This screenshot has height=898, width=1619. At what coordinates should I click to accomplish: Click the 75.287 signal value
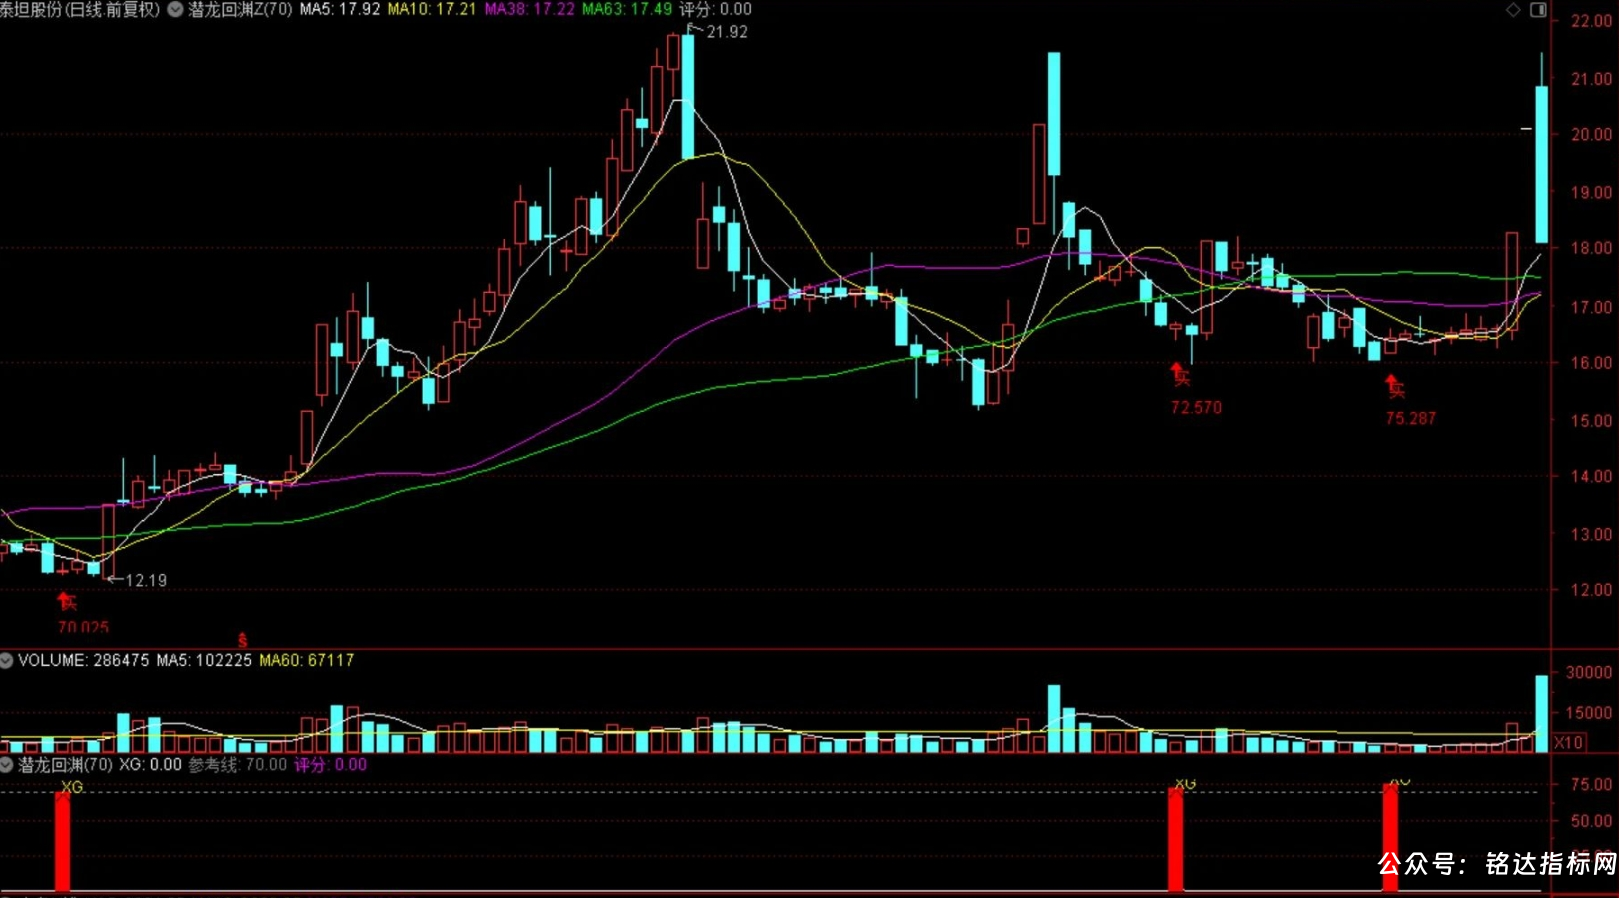pos(1410,419)
